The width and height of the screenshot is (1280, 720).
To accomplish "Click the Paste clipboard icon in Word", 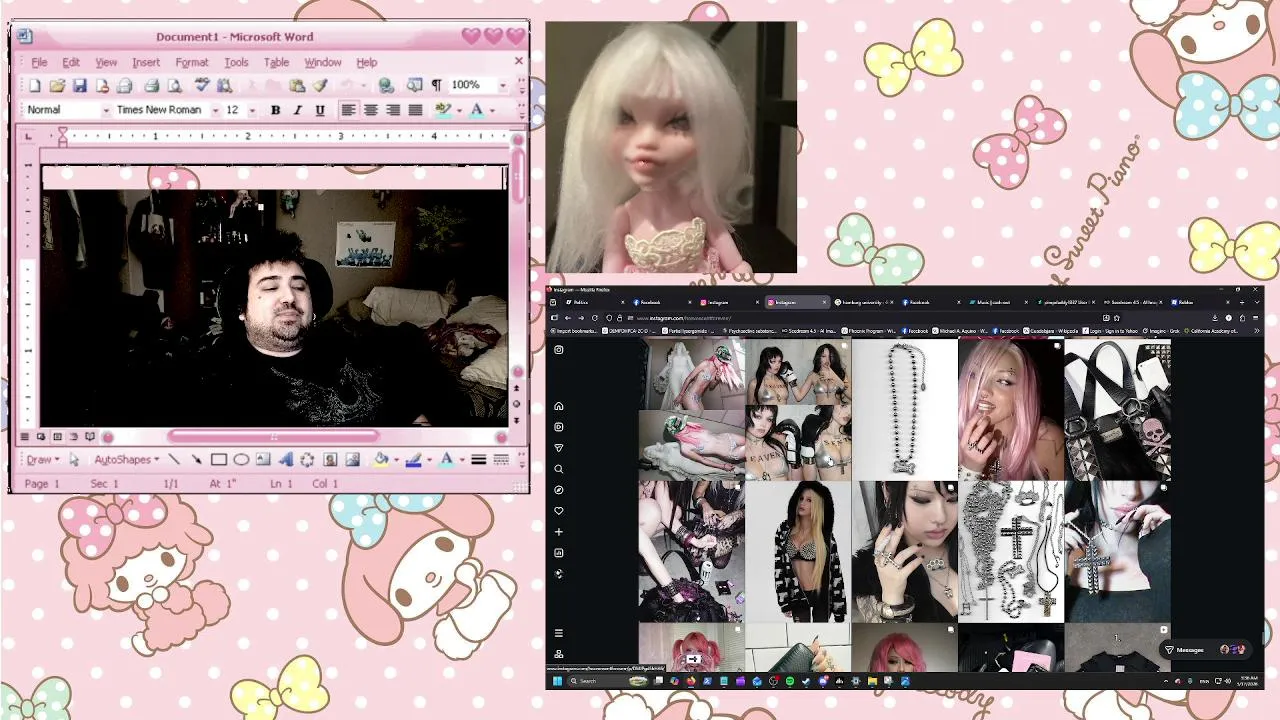I will (297, 86).
